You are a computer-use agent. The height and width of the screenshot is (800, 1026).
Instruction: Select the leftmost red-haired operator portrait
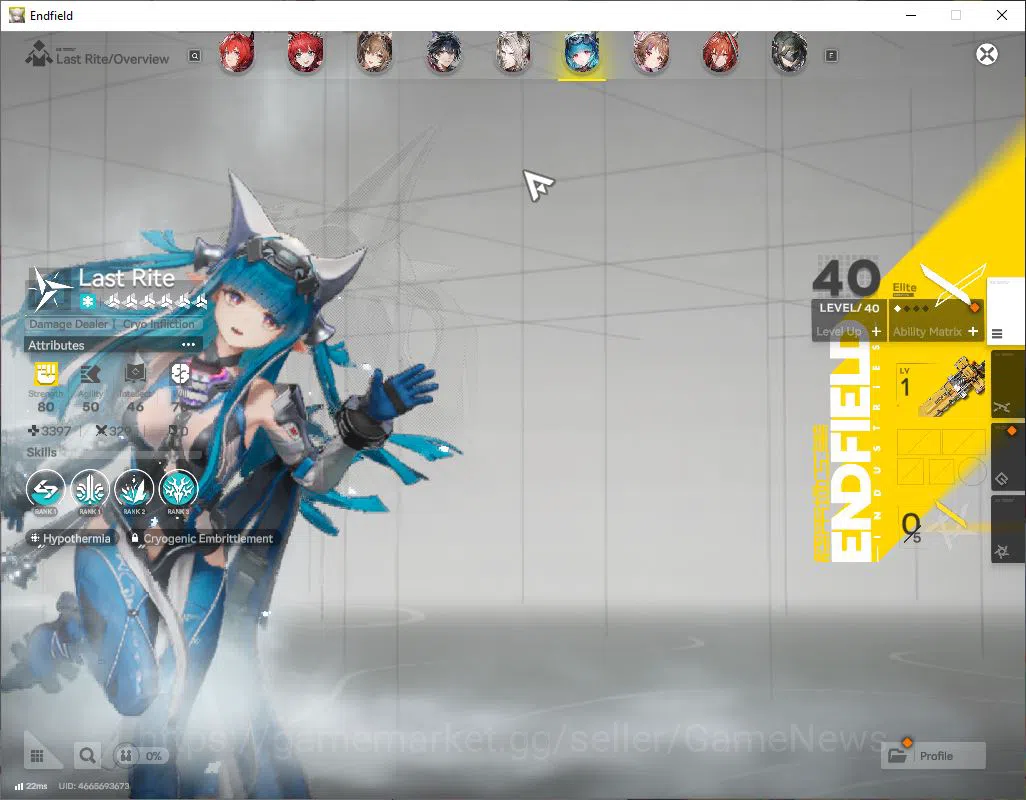[236, 54]
